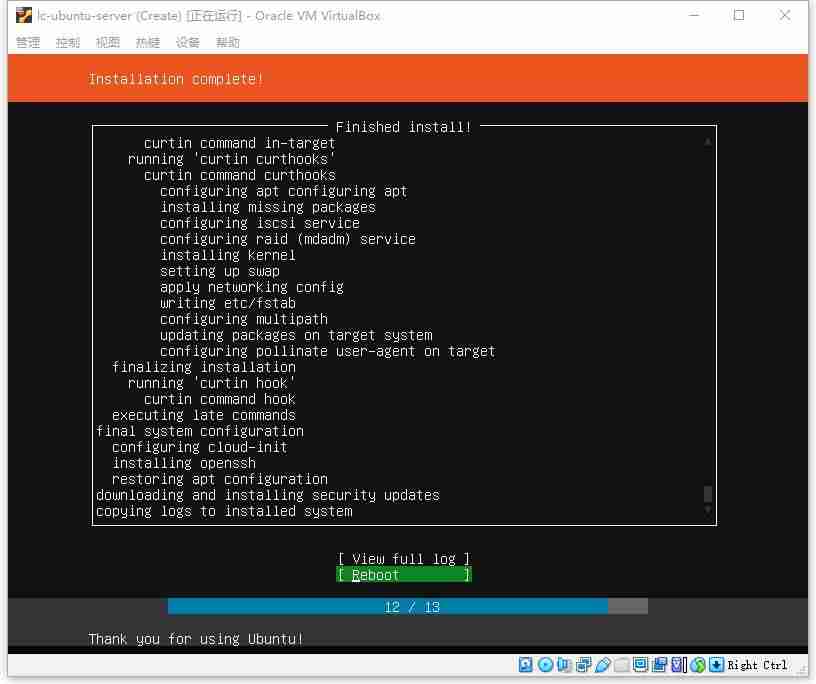
Task: Open the audio status indicator
Action: tap(564, 664)
